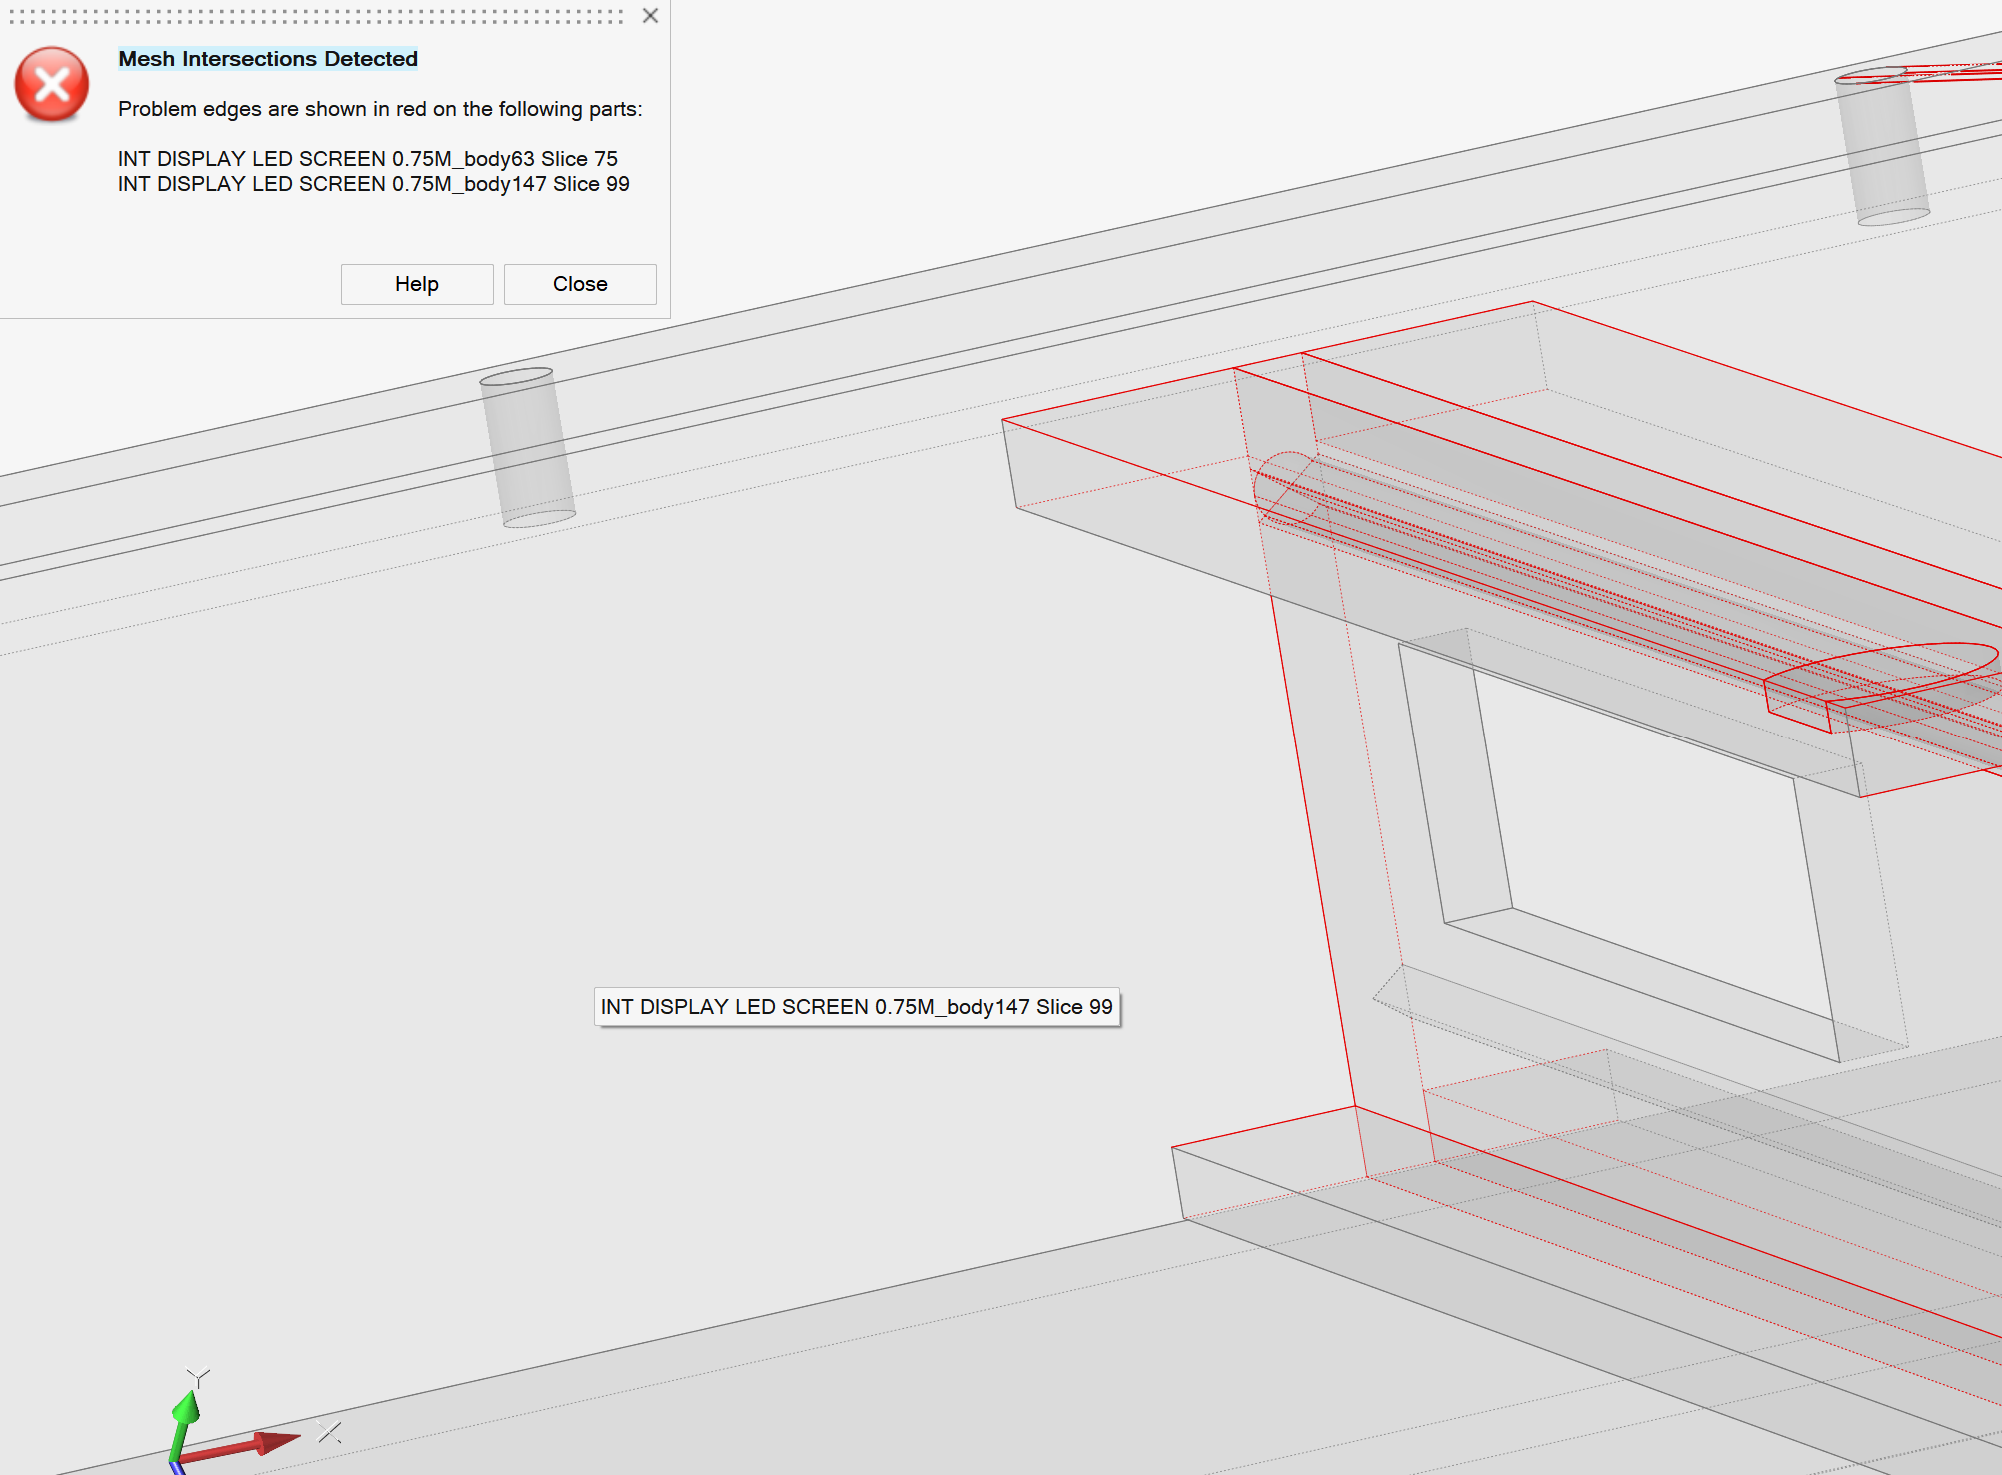Click the Close button in the dialog
Screen dimensions: 2002x1475
pos(580,283)
